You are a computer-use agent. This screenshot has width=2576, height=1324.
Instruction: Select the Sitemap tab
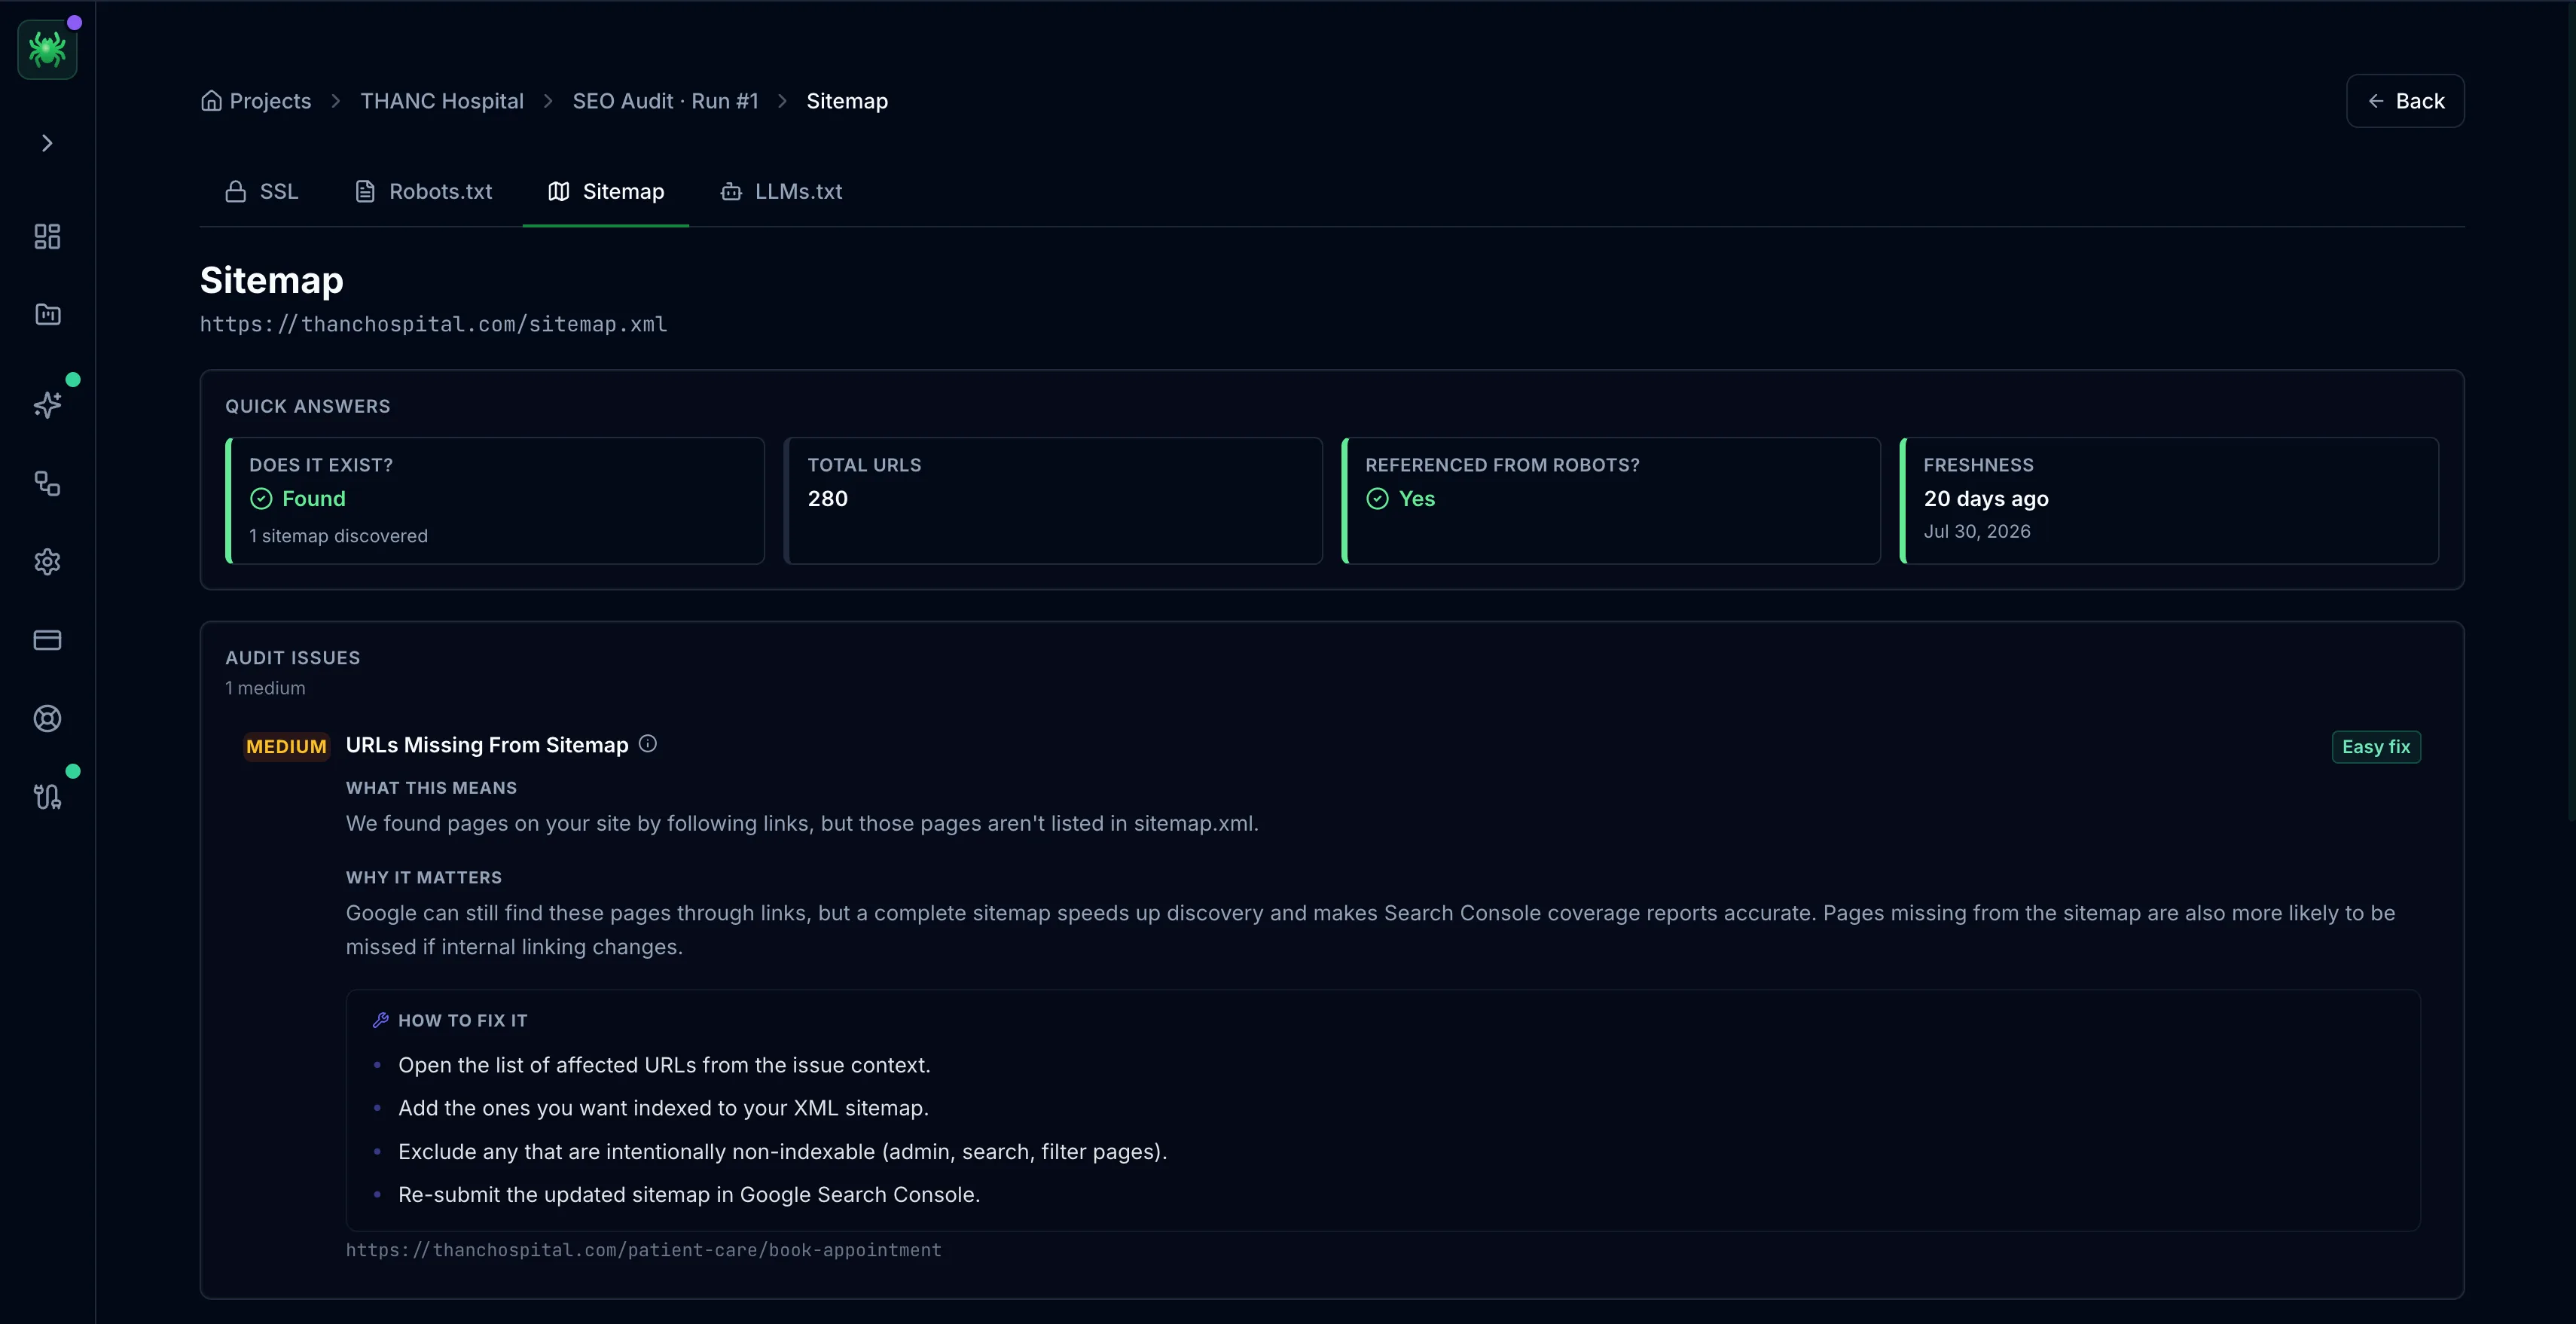pyautogui.click(x=606, y=191)
